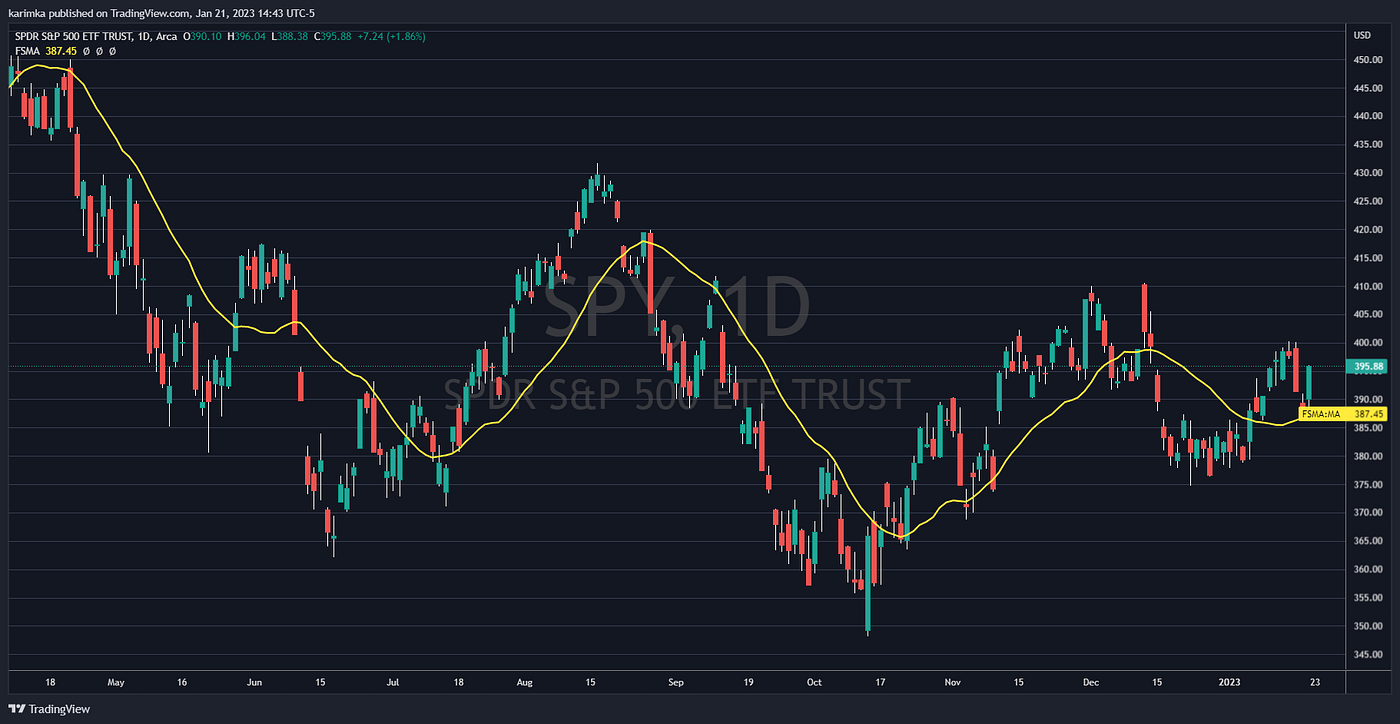1400x724 pixels.
Task: Click the 16 date label on the time axis
Action: (x=181, y=683)
